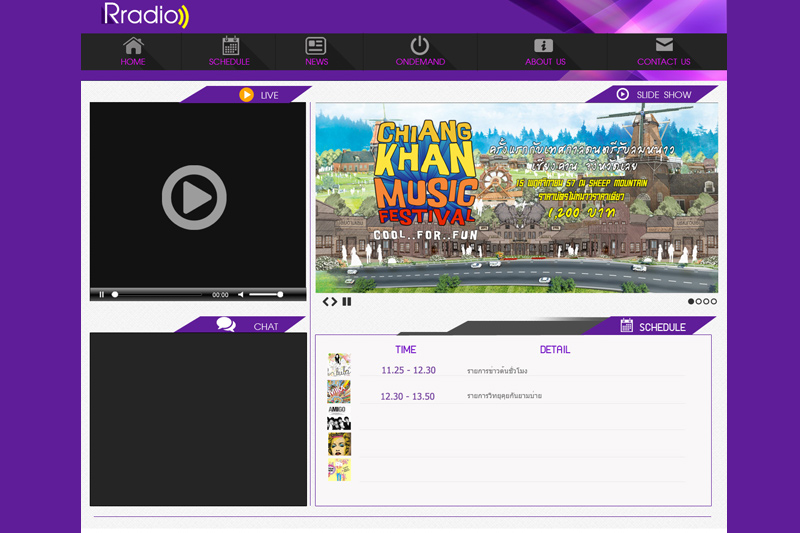Go to the ABOUT US menu label
Image resolution: width=800 pixels, height=533 pixels.
click(x=545, y=62)
